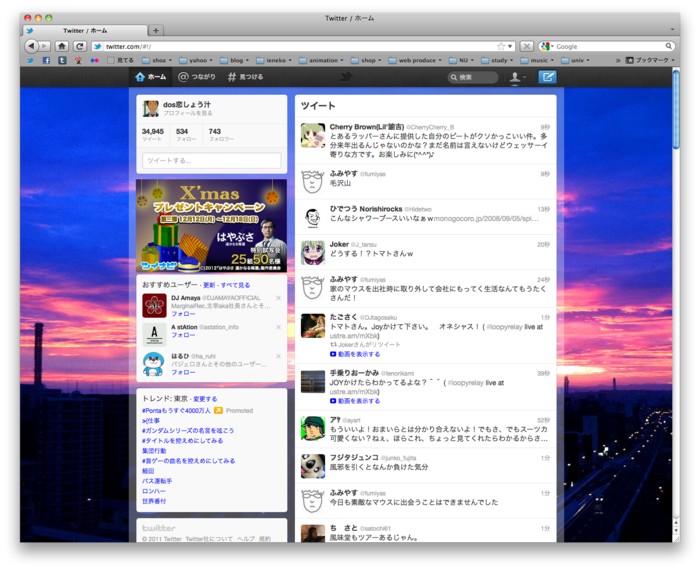Open the Facebook bookmark icon
The width and height of the screenshot is (700, 570).
[46, 60]
